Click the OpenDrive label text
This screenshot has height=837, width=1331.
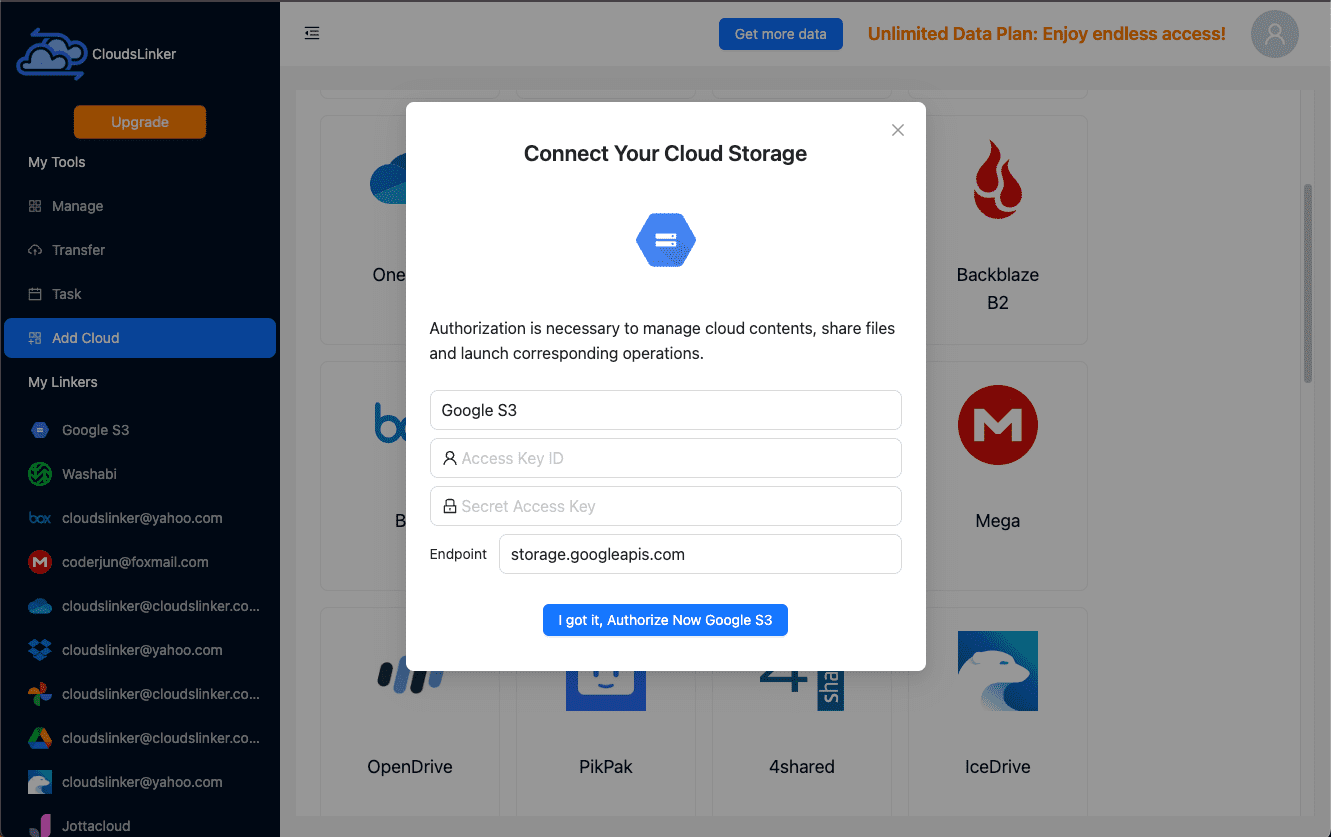click(410, 767)
